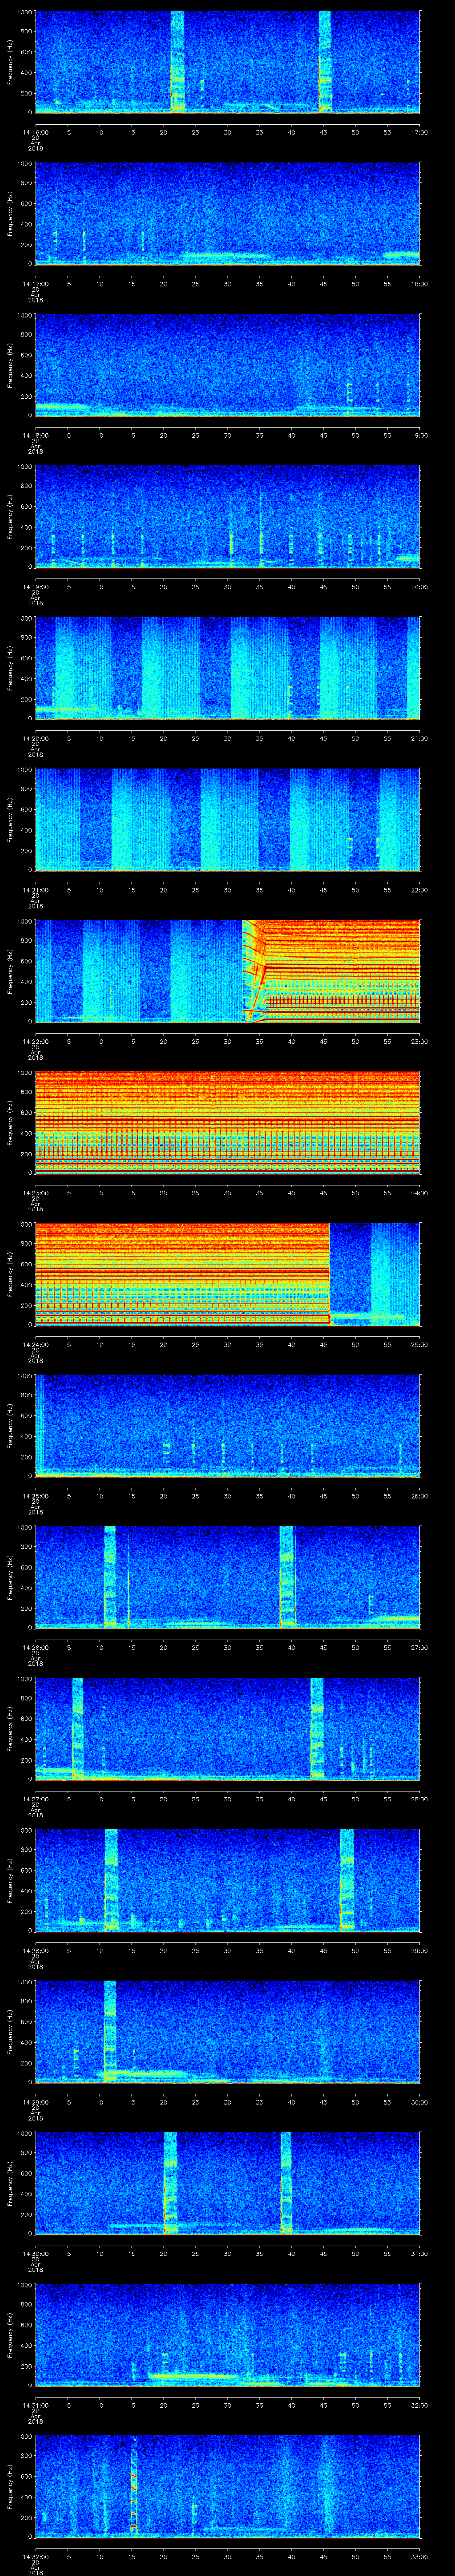Click burst near 11 seconds in 14:29:00 panel
The image size is (455, 2576).
click(x=109, y=2030)
